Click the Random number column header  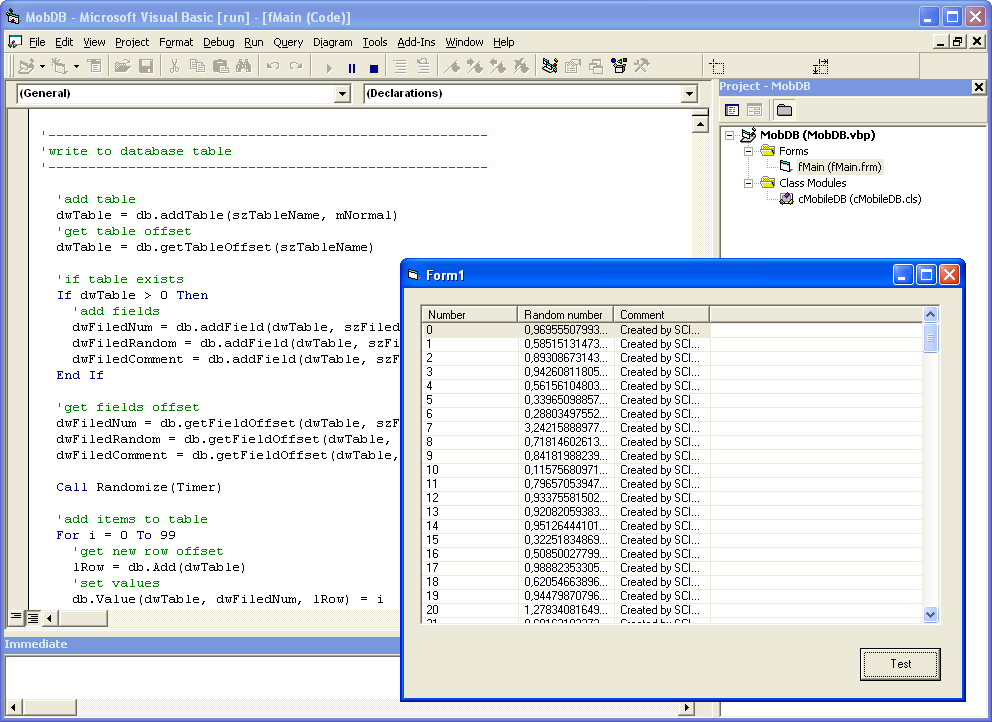click(x=564, y=314)
